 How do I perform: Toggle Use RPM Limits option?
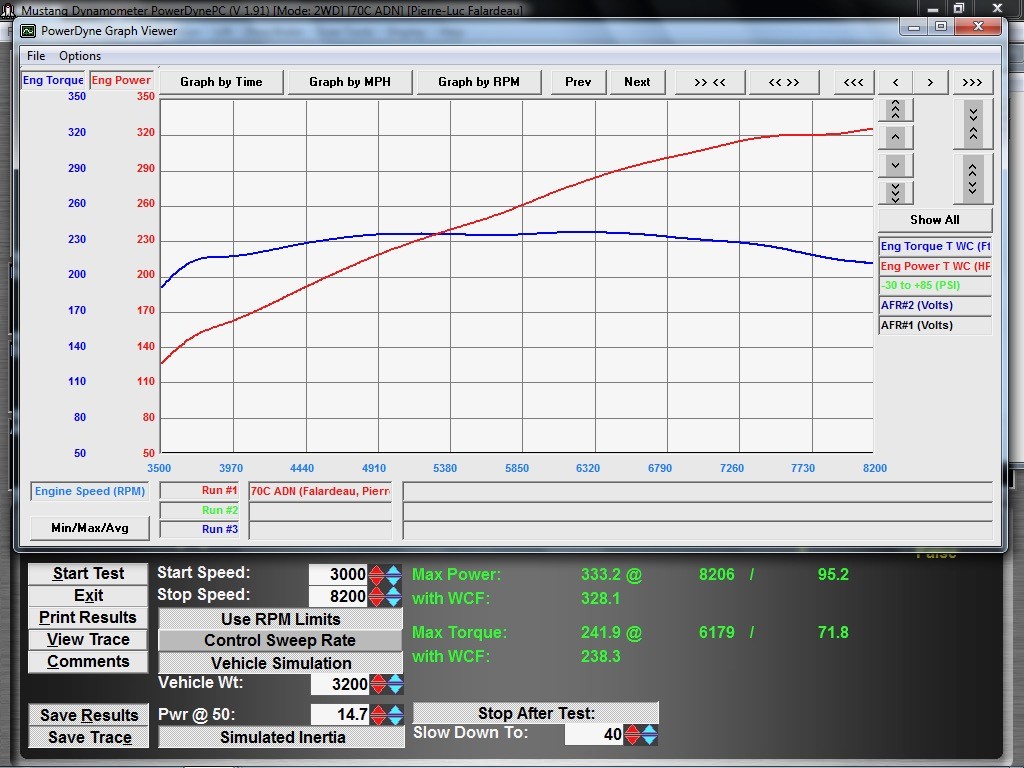(x=280, y=619)
